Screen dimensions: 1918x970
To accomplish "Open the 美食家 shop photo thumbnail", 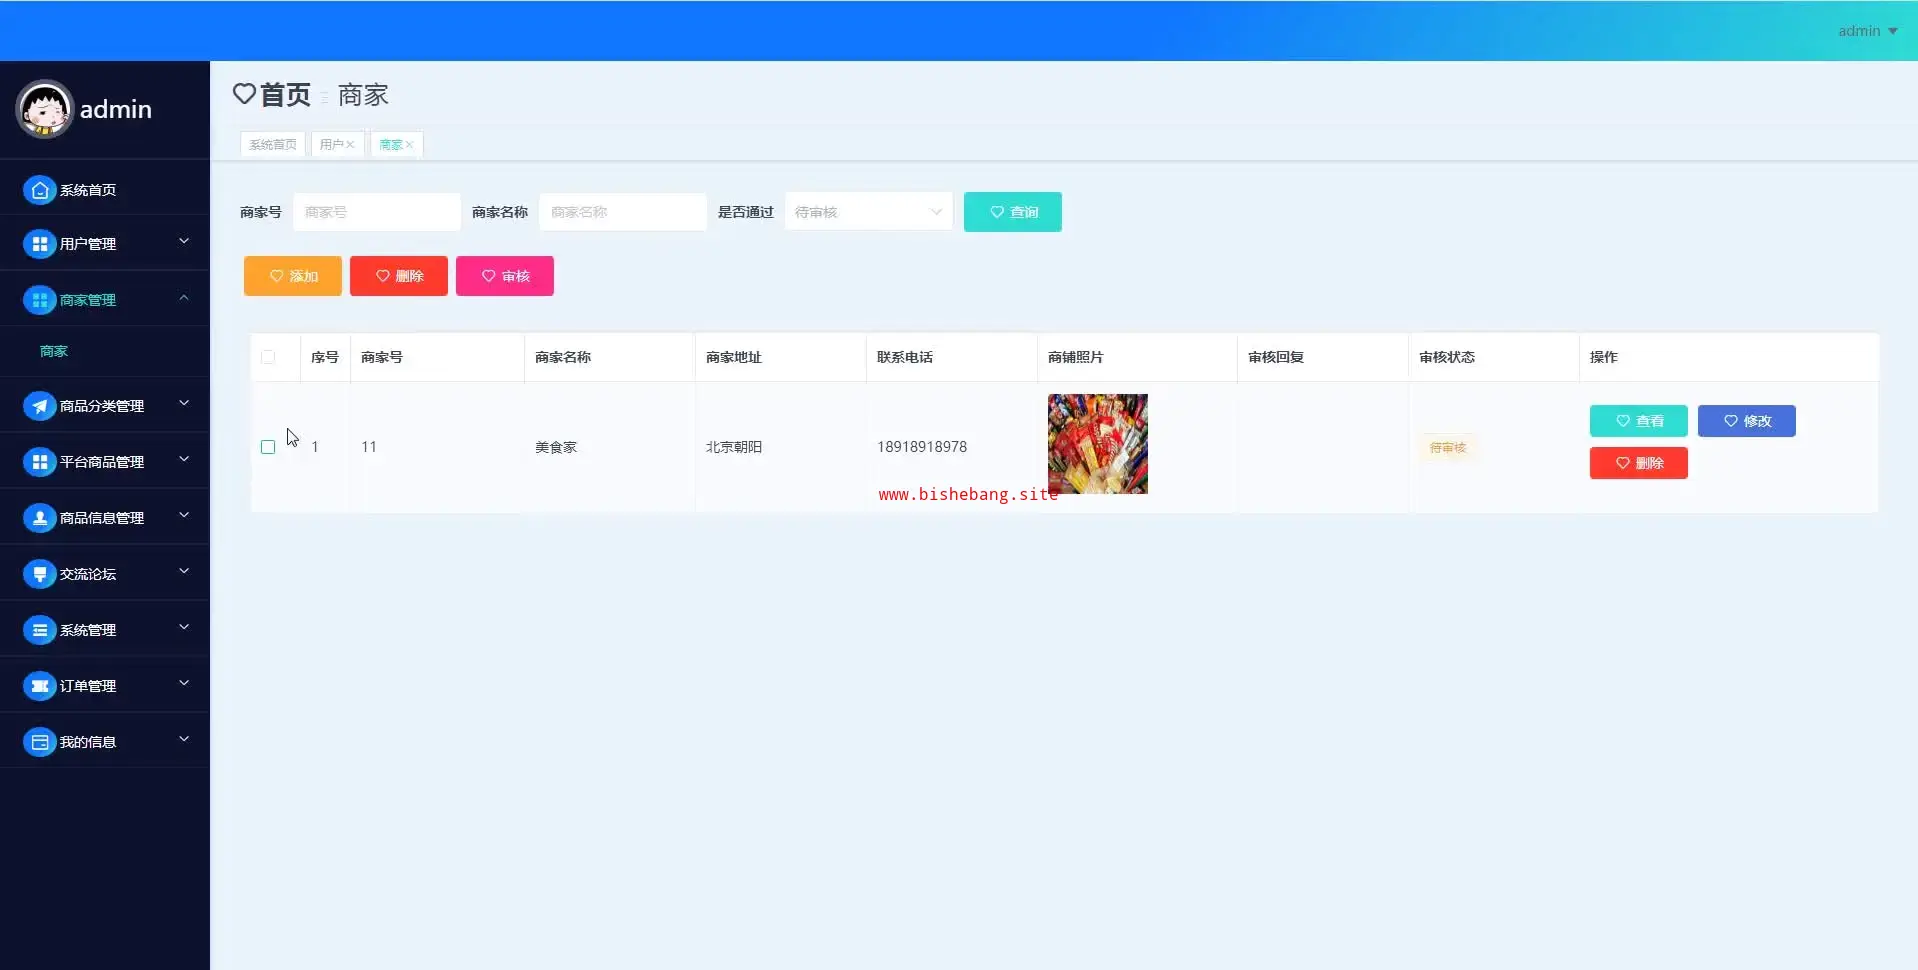I will click(x=1098, y=444).
